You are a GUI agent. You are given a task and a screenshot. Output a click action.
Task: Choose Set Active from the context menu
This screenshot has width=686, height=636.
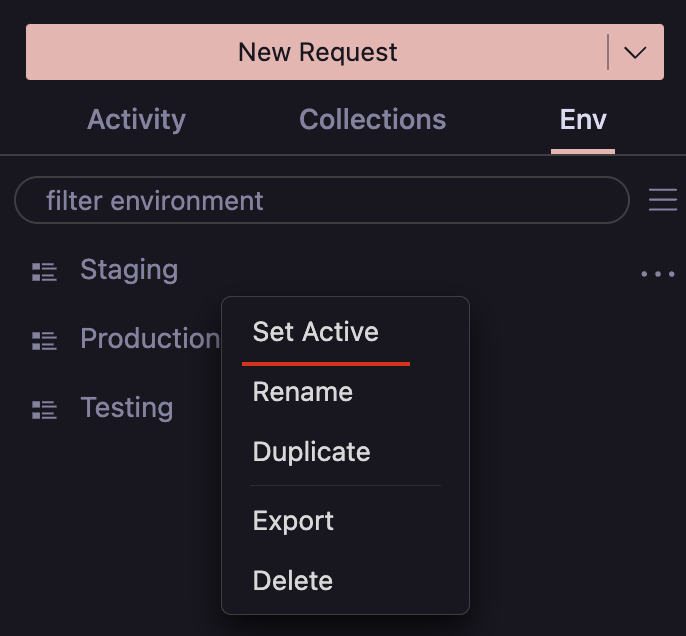click(x=316, y=332)
